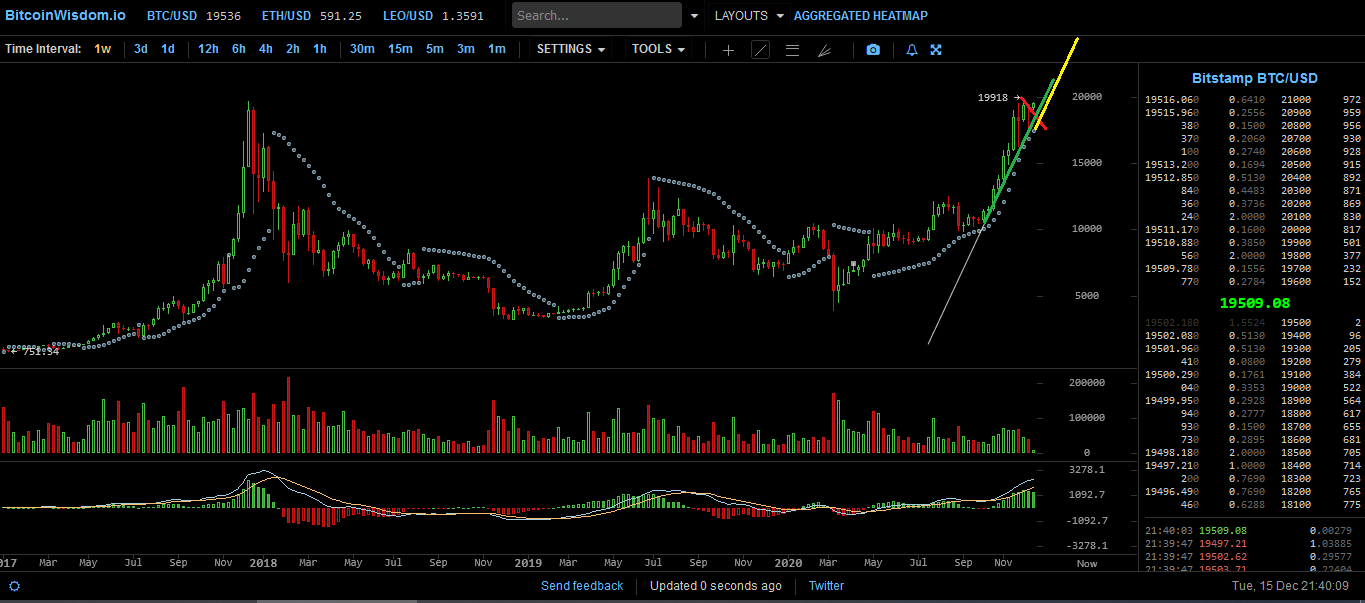Select the BTC/USD ticker in header
Viewport: 1365px width, 603px height.
(195, 16)
